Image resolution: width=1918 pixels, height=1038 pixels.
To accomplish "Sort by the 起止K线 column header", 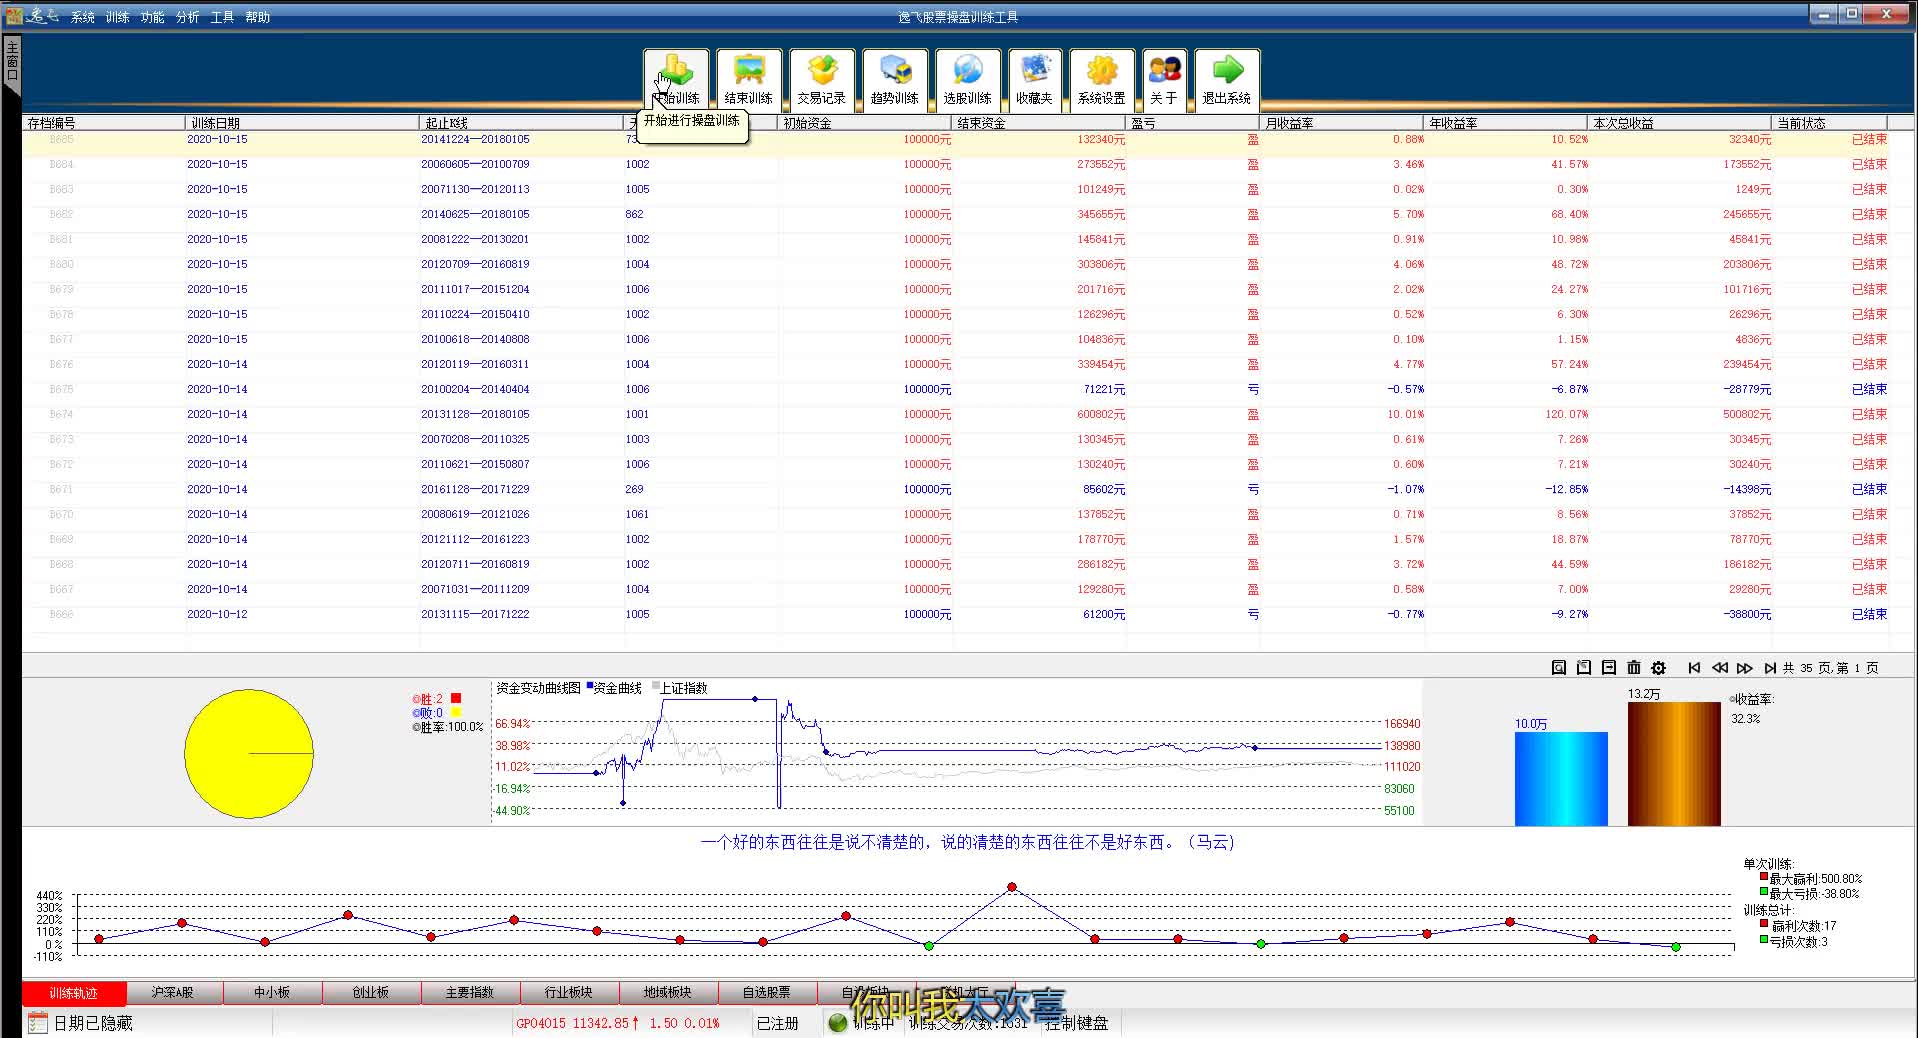I will 521,123.
